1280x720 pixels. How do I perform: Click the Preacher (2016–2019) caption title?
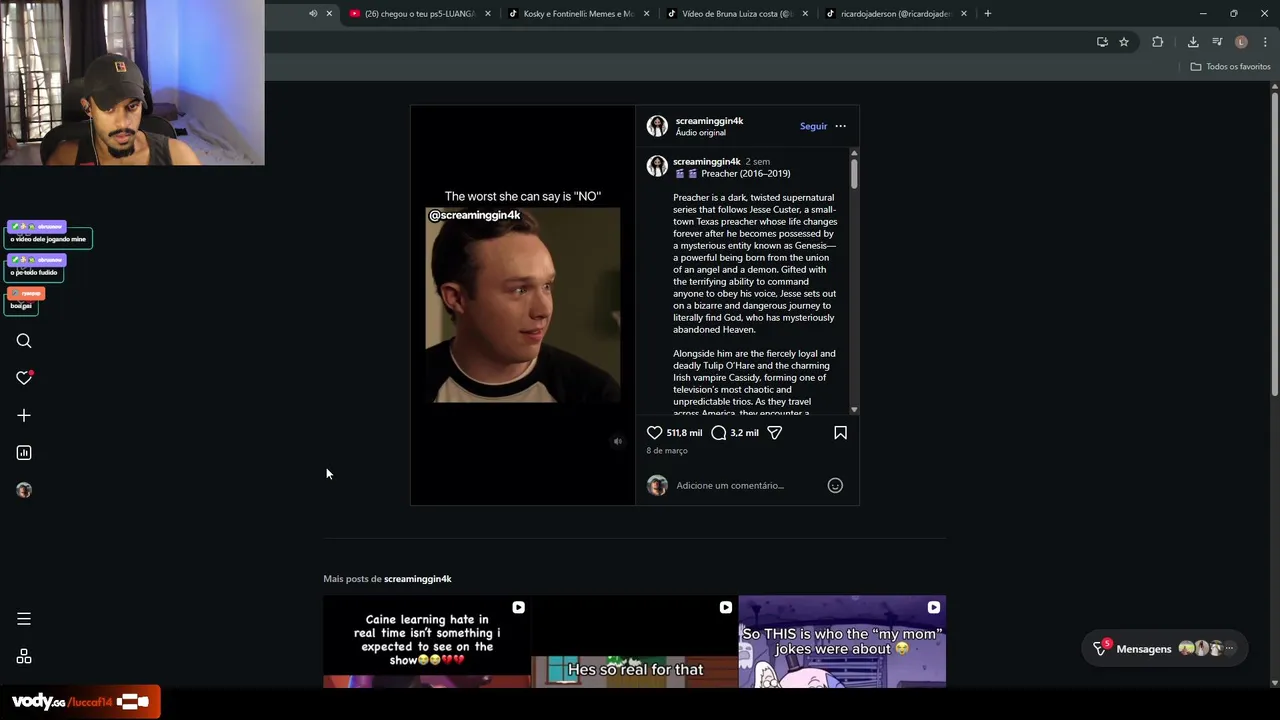click(x=745, y=174)
